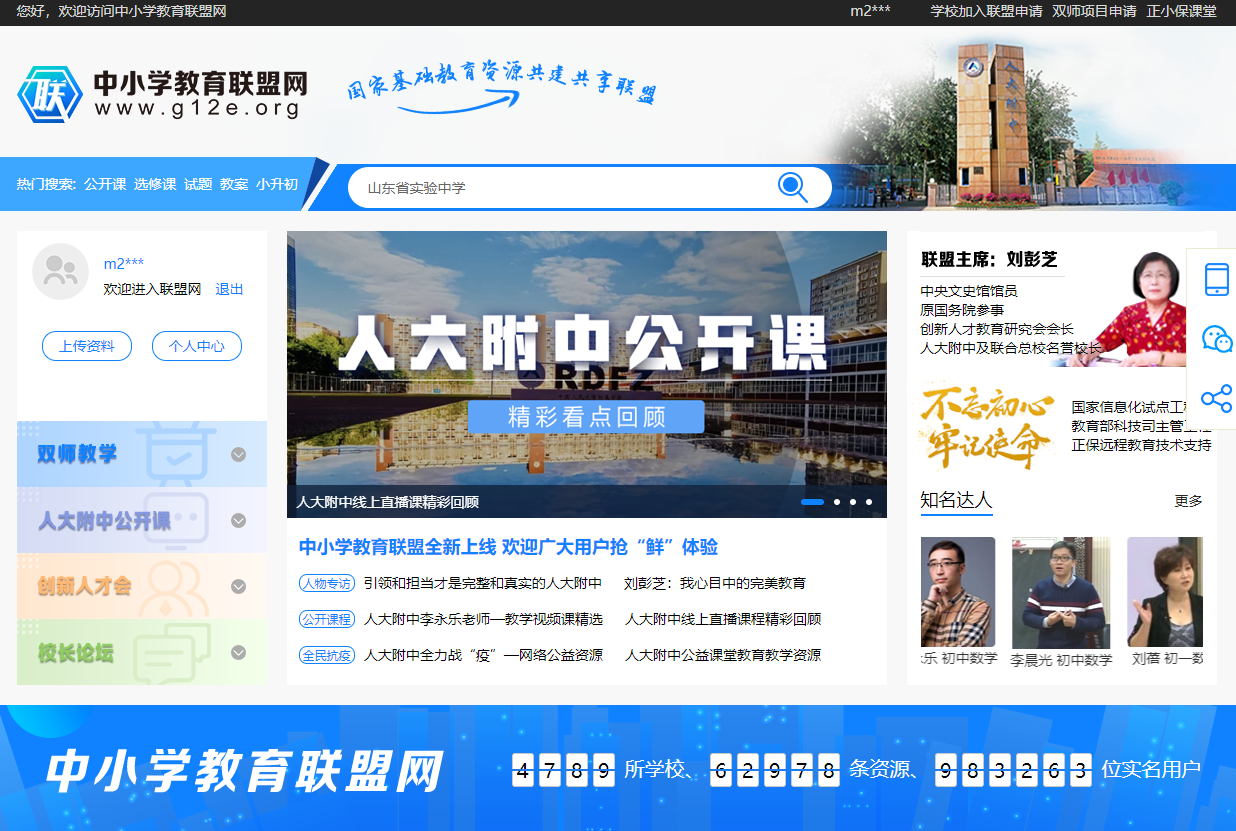Click 退出 to log out
Viewport: 1236px width, 831px height.
click(229, 289)
